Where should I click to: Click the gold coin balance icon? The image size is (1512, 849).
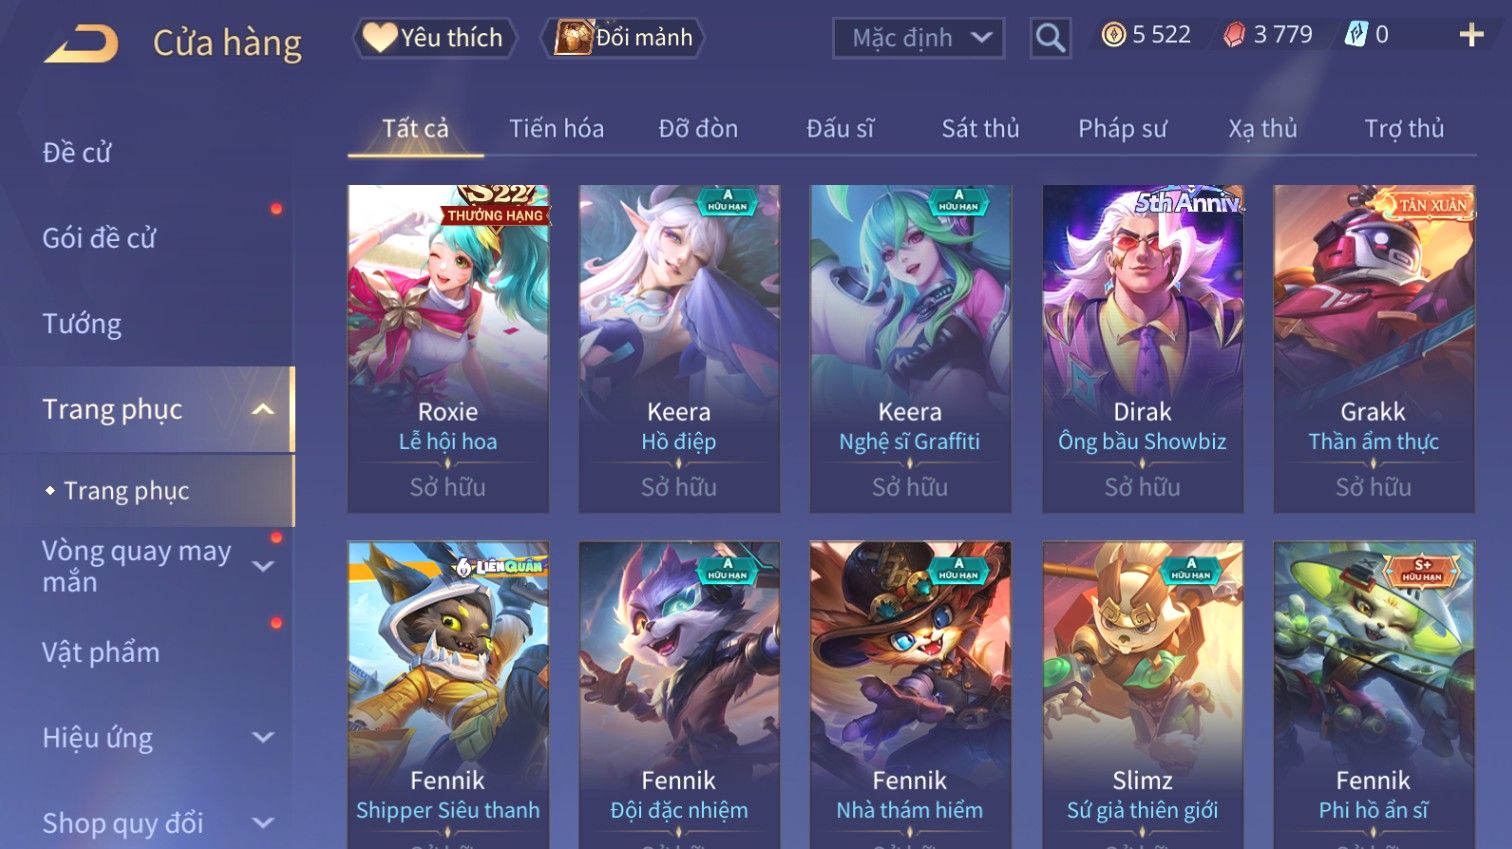point(1113,35)
